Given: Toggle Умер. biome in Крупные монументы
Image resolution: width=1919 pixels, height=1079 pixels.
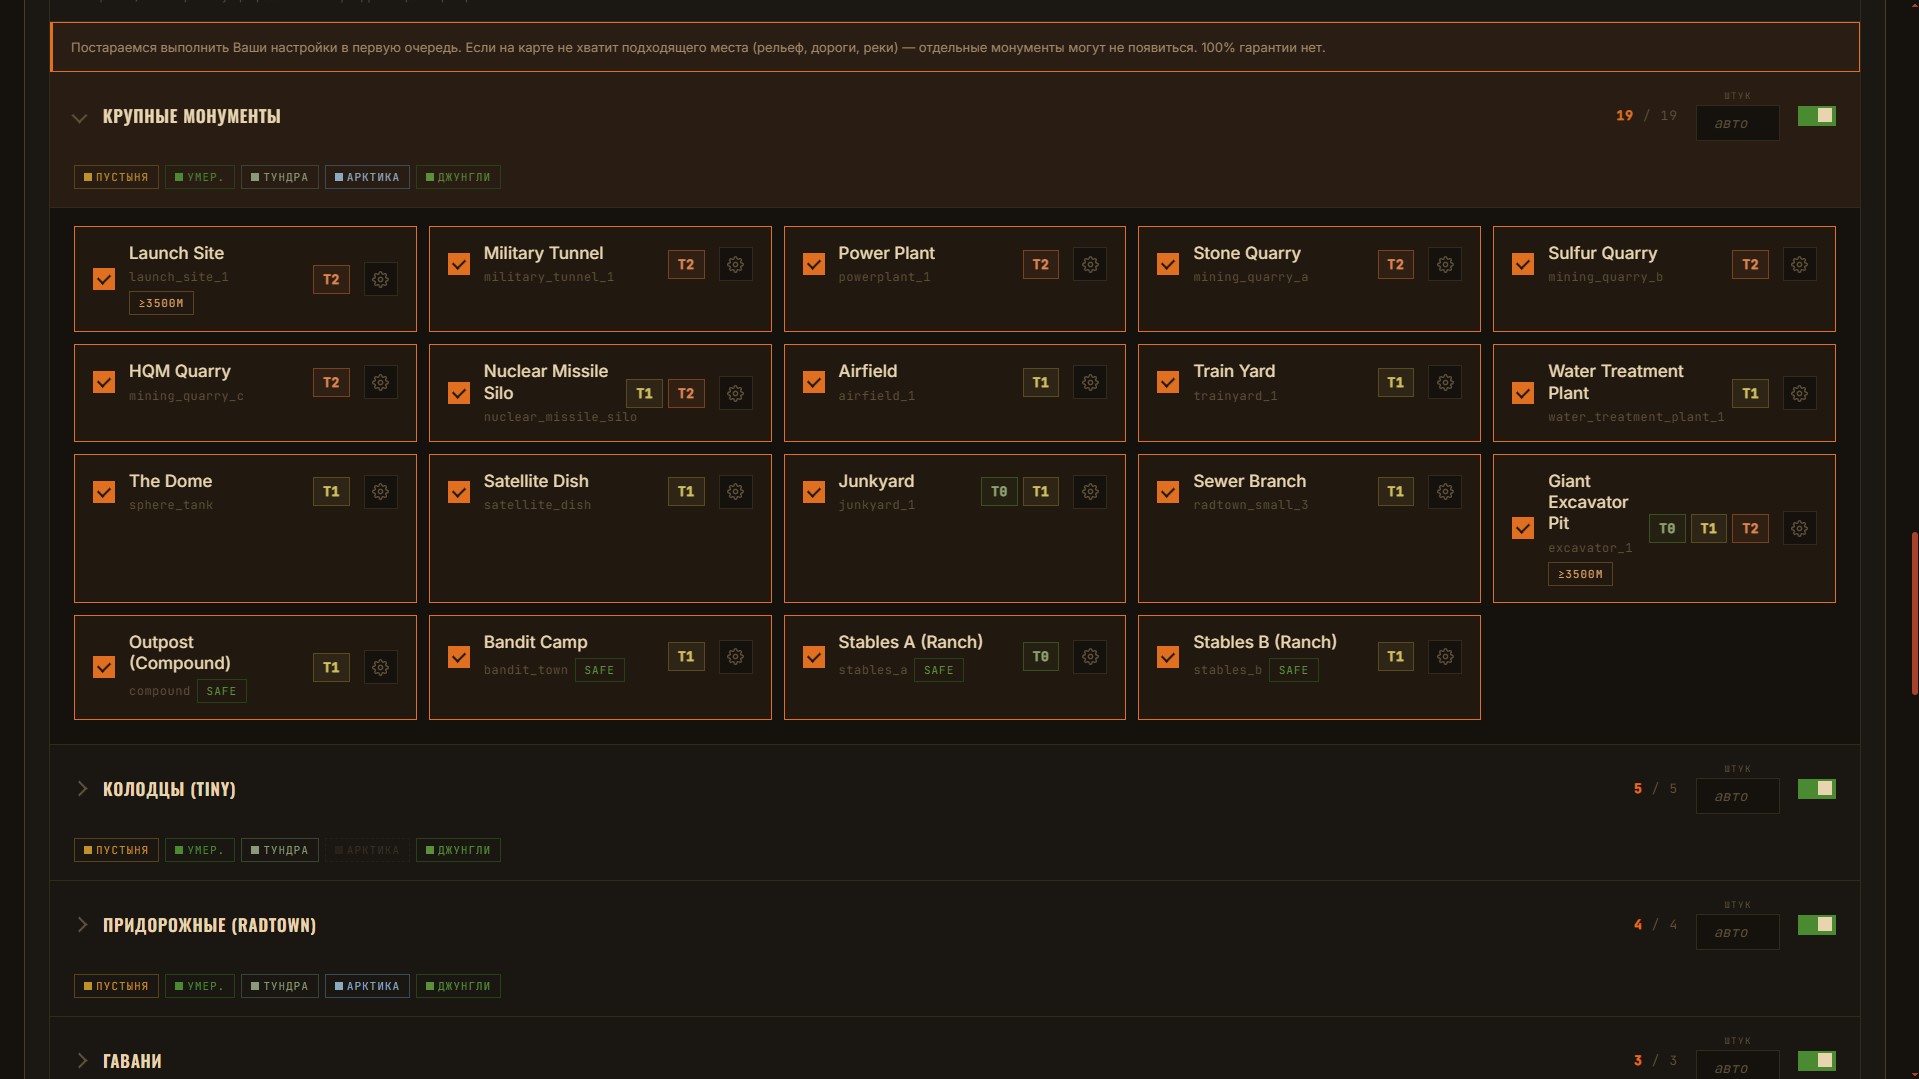Looking at the screenshot, I should [200, 177].
